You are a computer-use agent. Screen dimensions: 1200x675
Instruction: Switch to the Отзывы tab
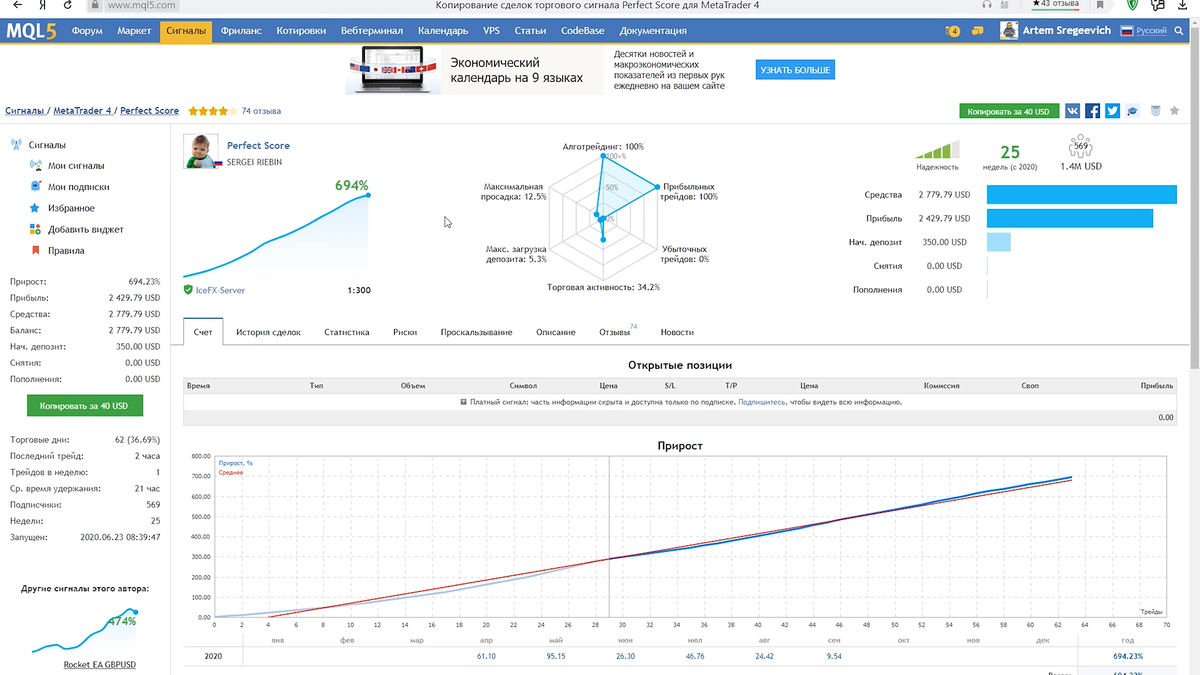click(x=616, y=332)
